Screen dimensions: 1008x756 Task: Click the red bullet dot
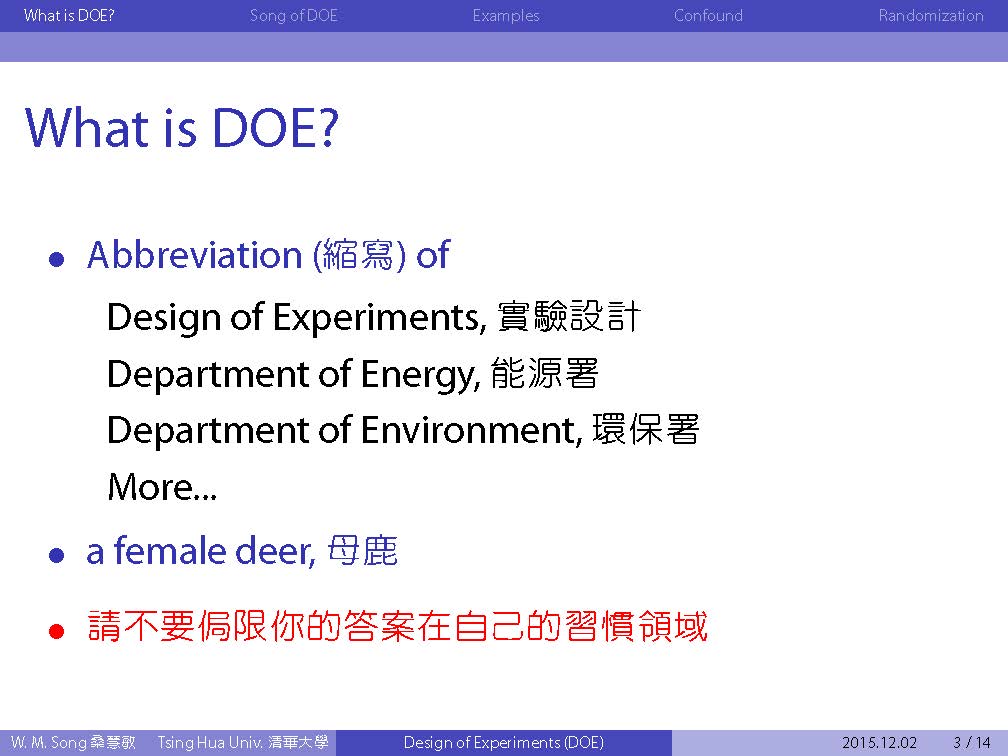pyautogui.click(x=57, y=631)
